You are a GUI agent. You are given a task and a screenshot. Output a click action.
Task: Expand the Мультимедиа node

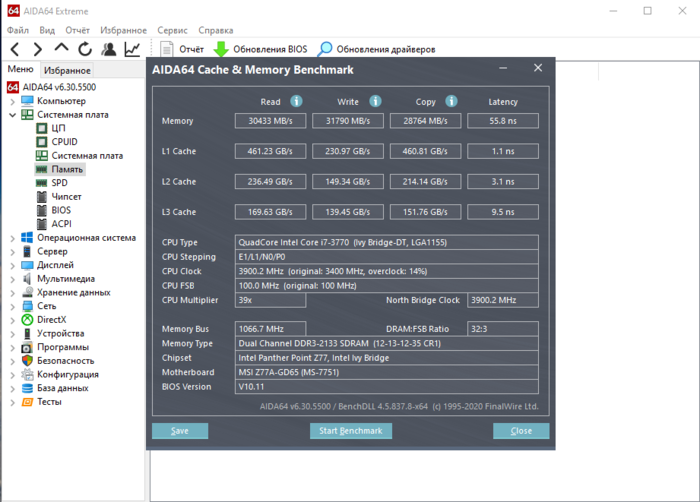12,279
